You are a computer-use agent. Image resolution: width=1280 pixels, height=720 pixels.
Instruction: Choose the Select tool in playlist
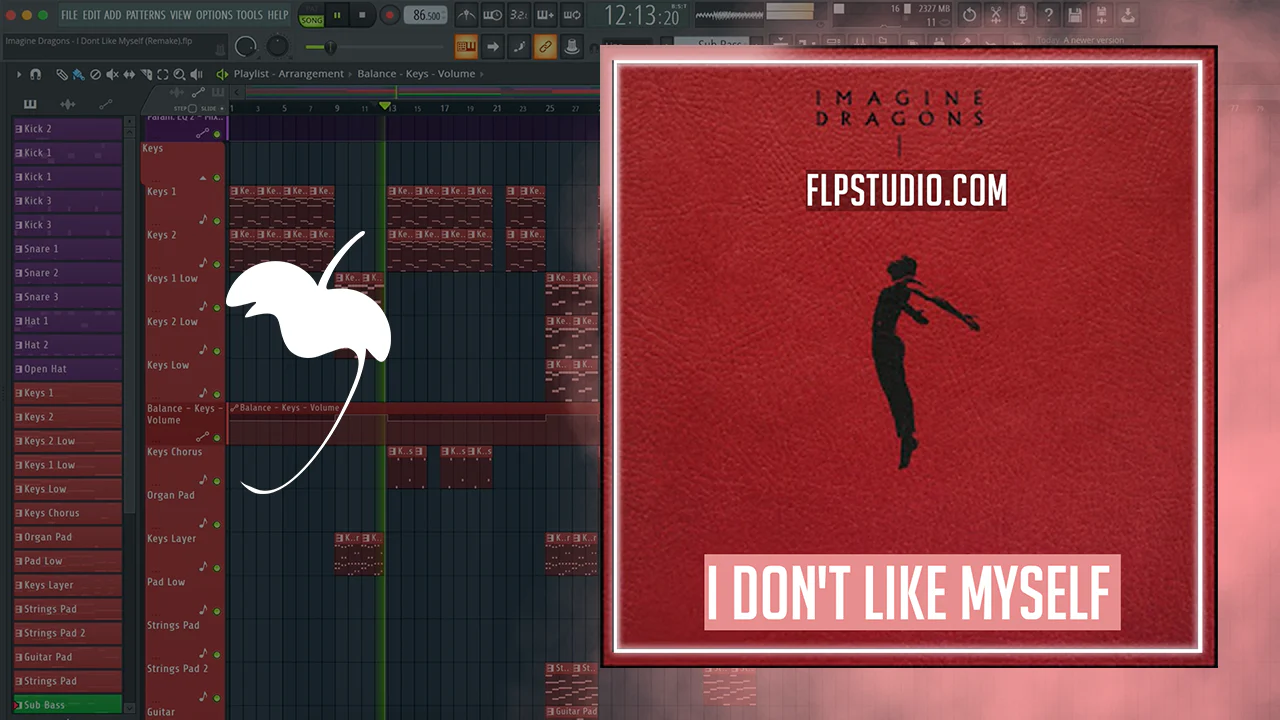[163, 74]
